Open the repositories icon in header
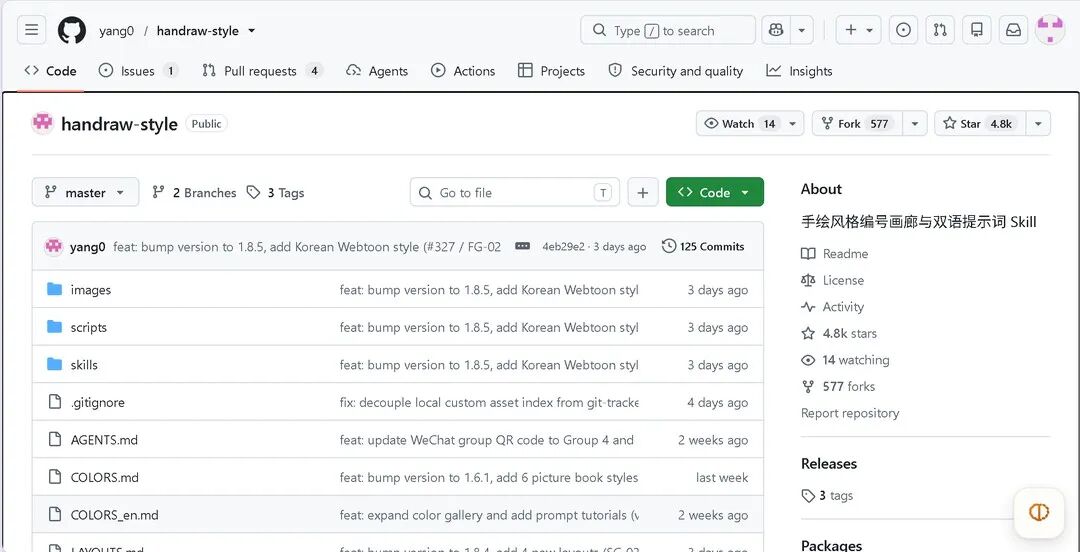This screenshot has height=552, width=1080. [x=977, y=30]
